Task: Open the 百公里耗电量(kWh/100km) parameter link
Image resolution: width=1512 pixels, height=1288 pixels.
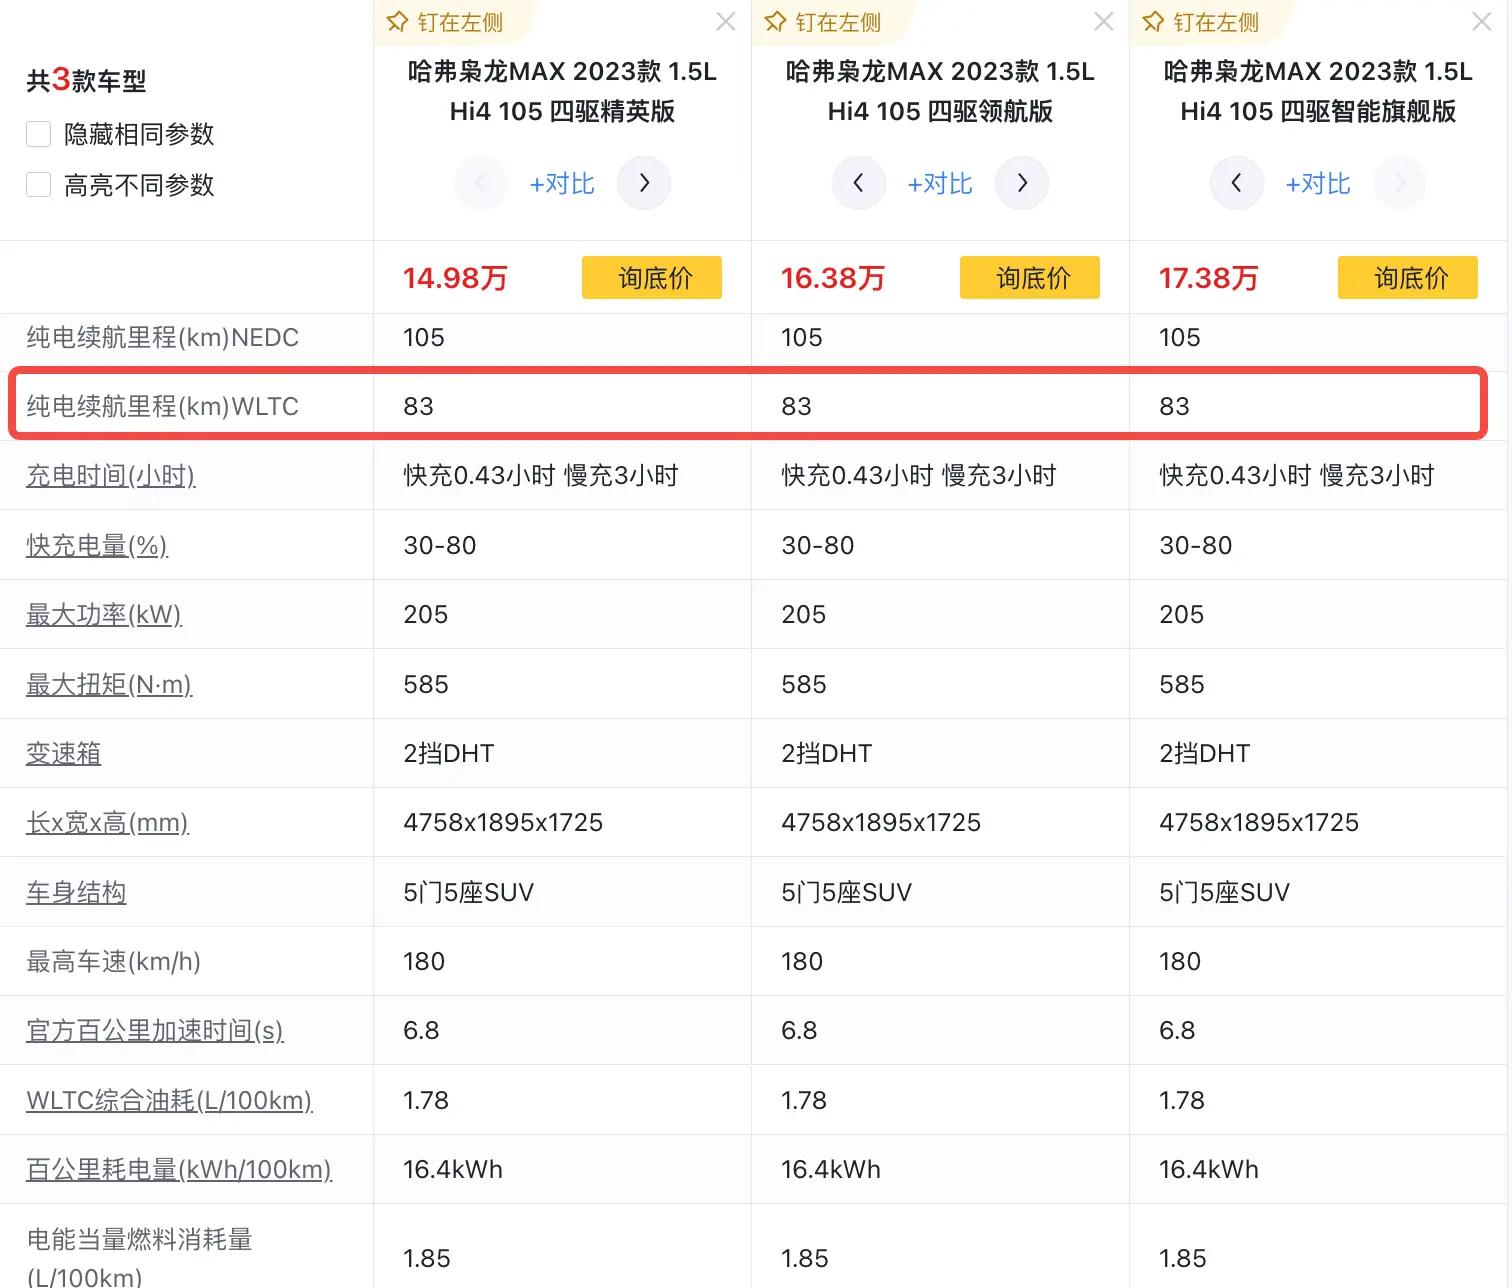Action: 179,1169
